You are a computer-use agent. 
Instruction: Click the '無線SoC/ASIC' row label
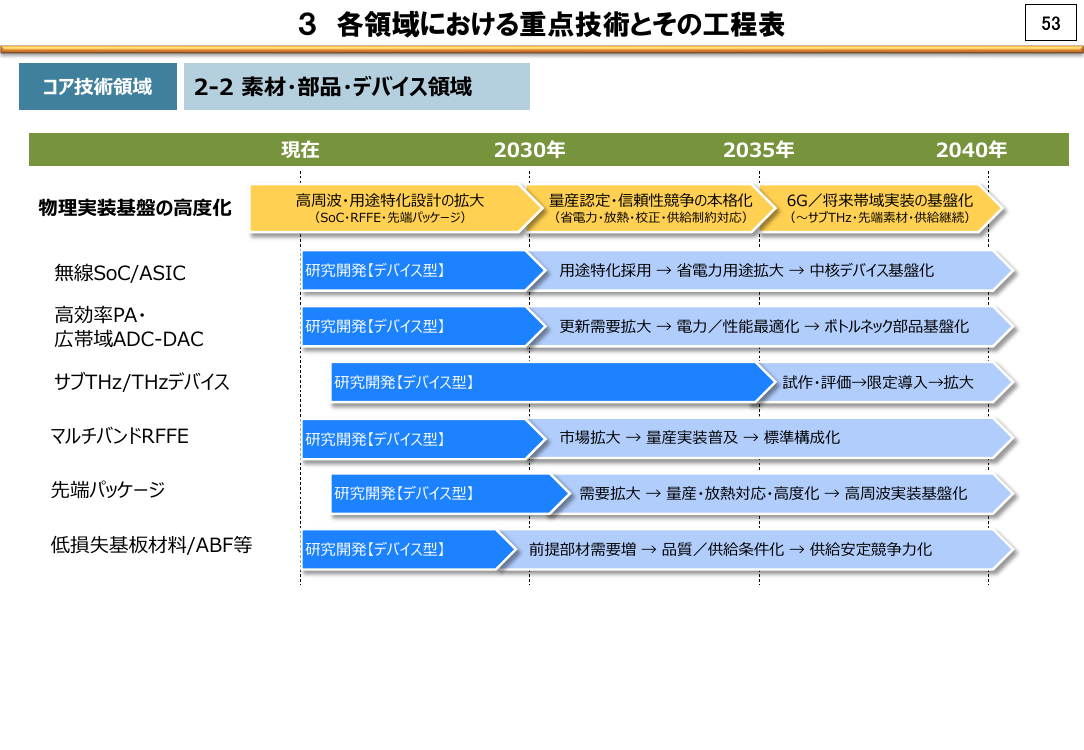pos(120,273)
